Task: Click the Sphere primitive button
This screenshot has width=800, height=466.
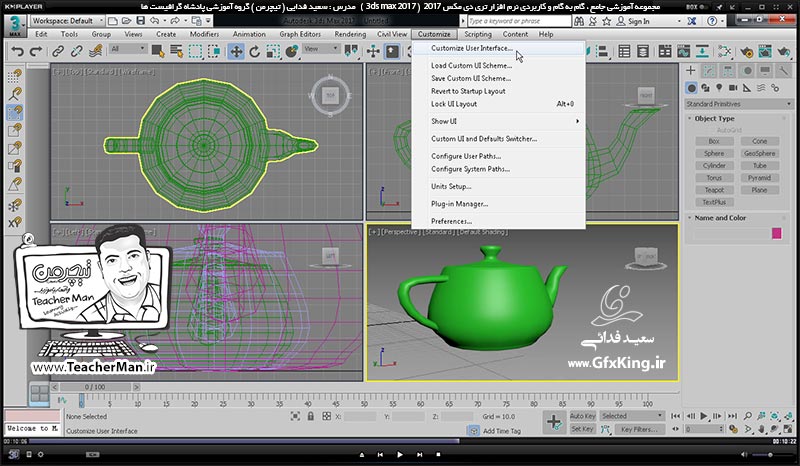Action: [714, 153]
